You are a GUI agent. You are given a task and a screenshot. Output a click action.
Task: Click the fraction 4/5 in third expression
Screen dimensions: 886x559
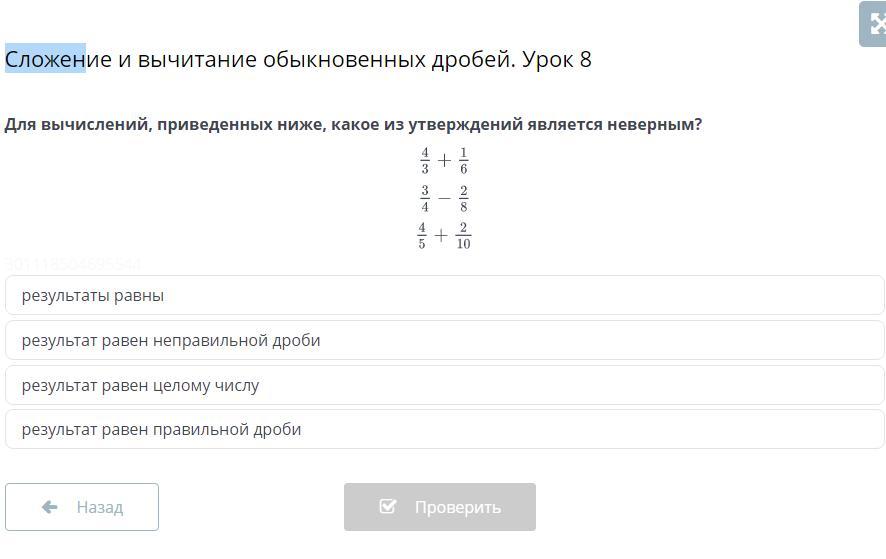point(423,236)
